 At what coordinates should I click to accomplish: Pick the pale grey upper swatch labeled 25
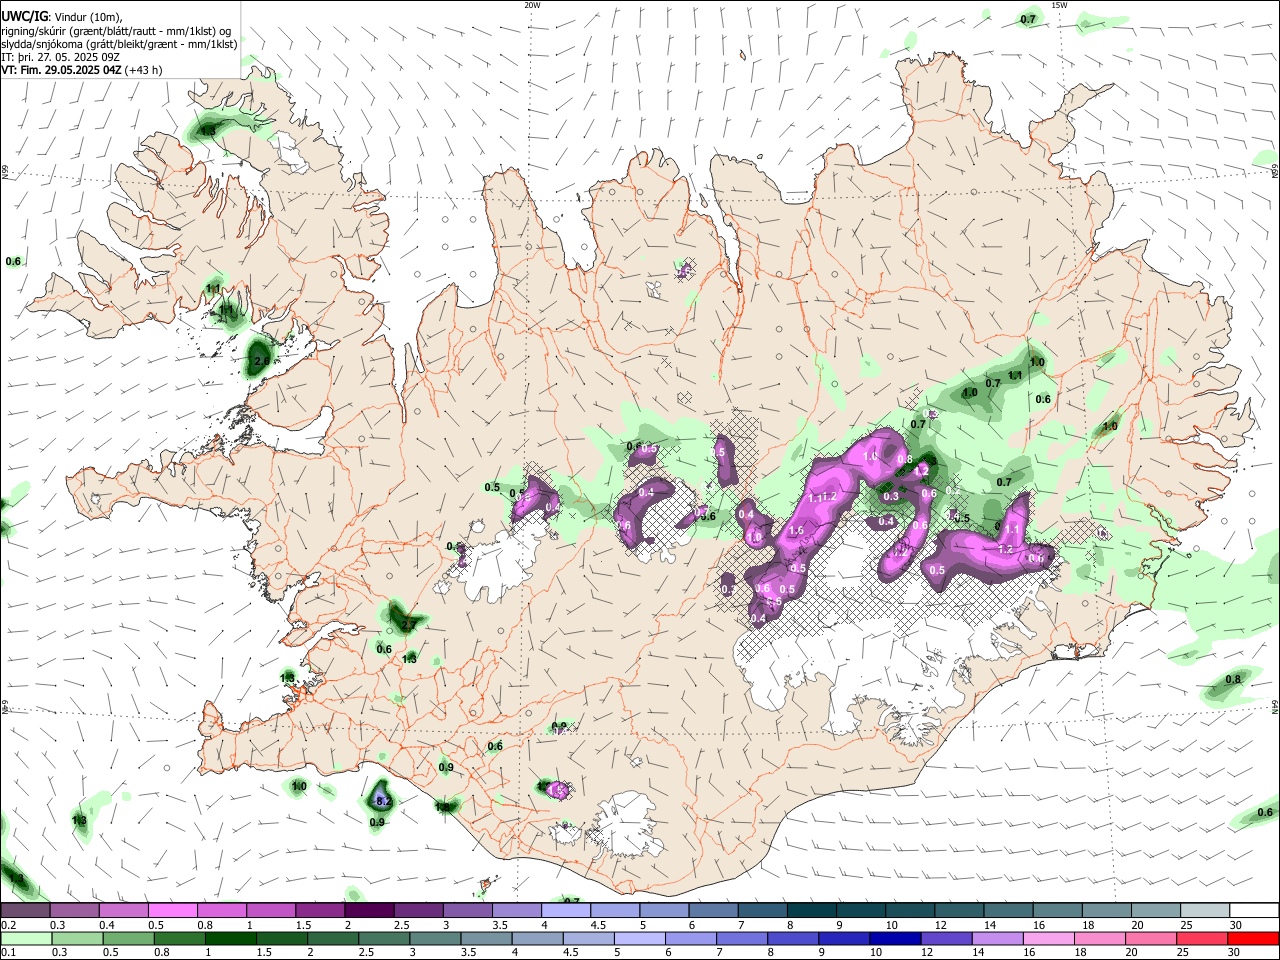coord(1205,910)
